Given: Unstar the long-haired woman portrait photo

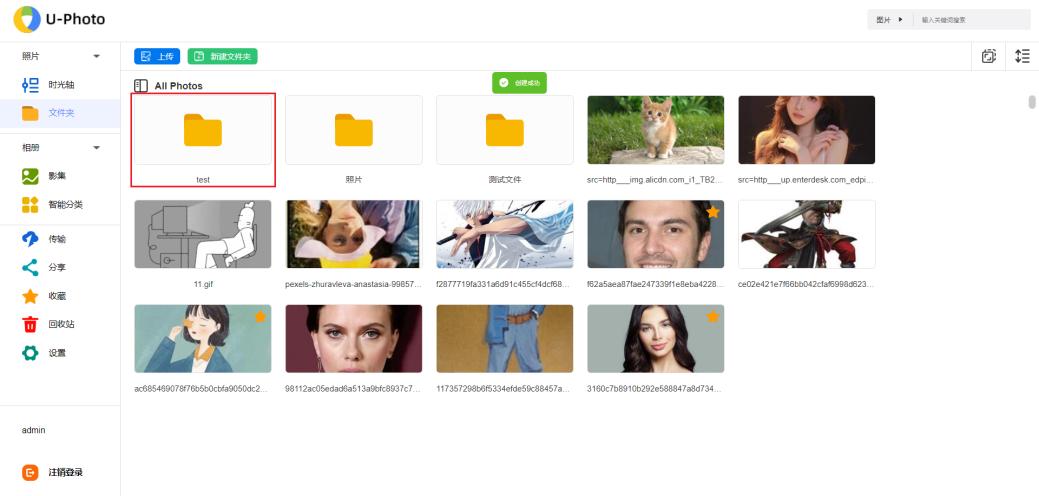Looking at the screenshot, I should tap(713, 317).
